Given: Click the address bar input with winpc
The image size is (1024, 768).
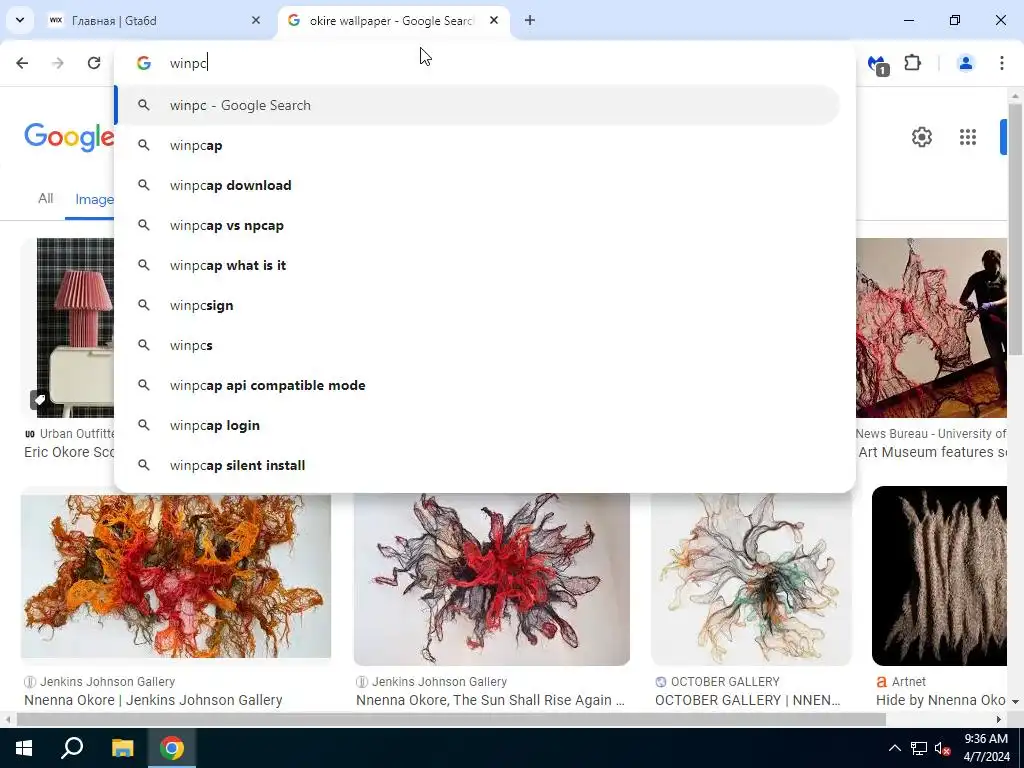Looking at the screenshot, I should click(483, 63).
